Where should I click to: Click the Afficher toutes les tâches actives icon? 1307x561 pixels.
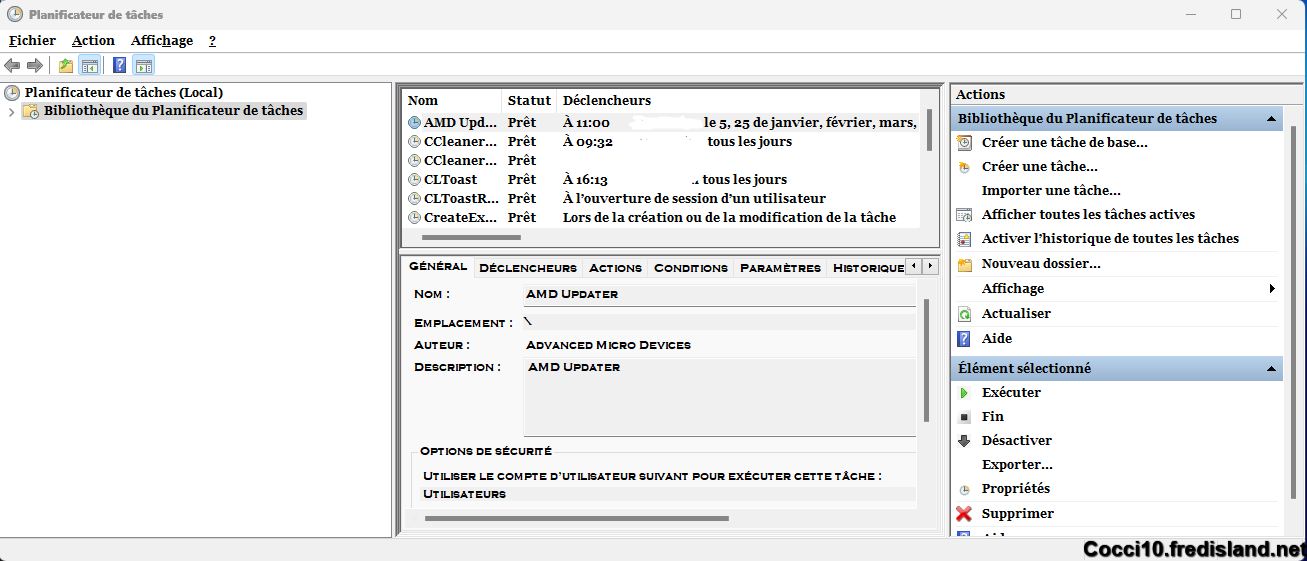pos(964,215)
